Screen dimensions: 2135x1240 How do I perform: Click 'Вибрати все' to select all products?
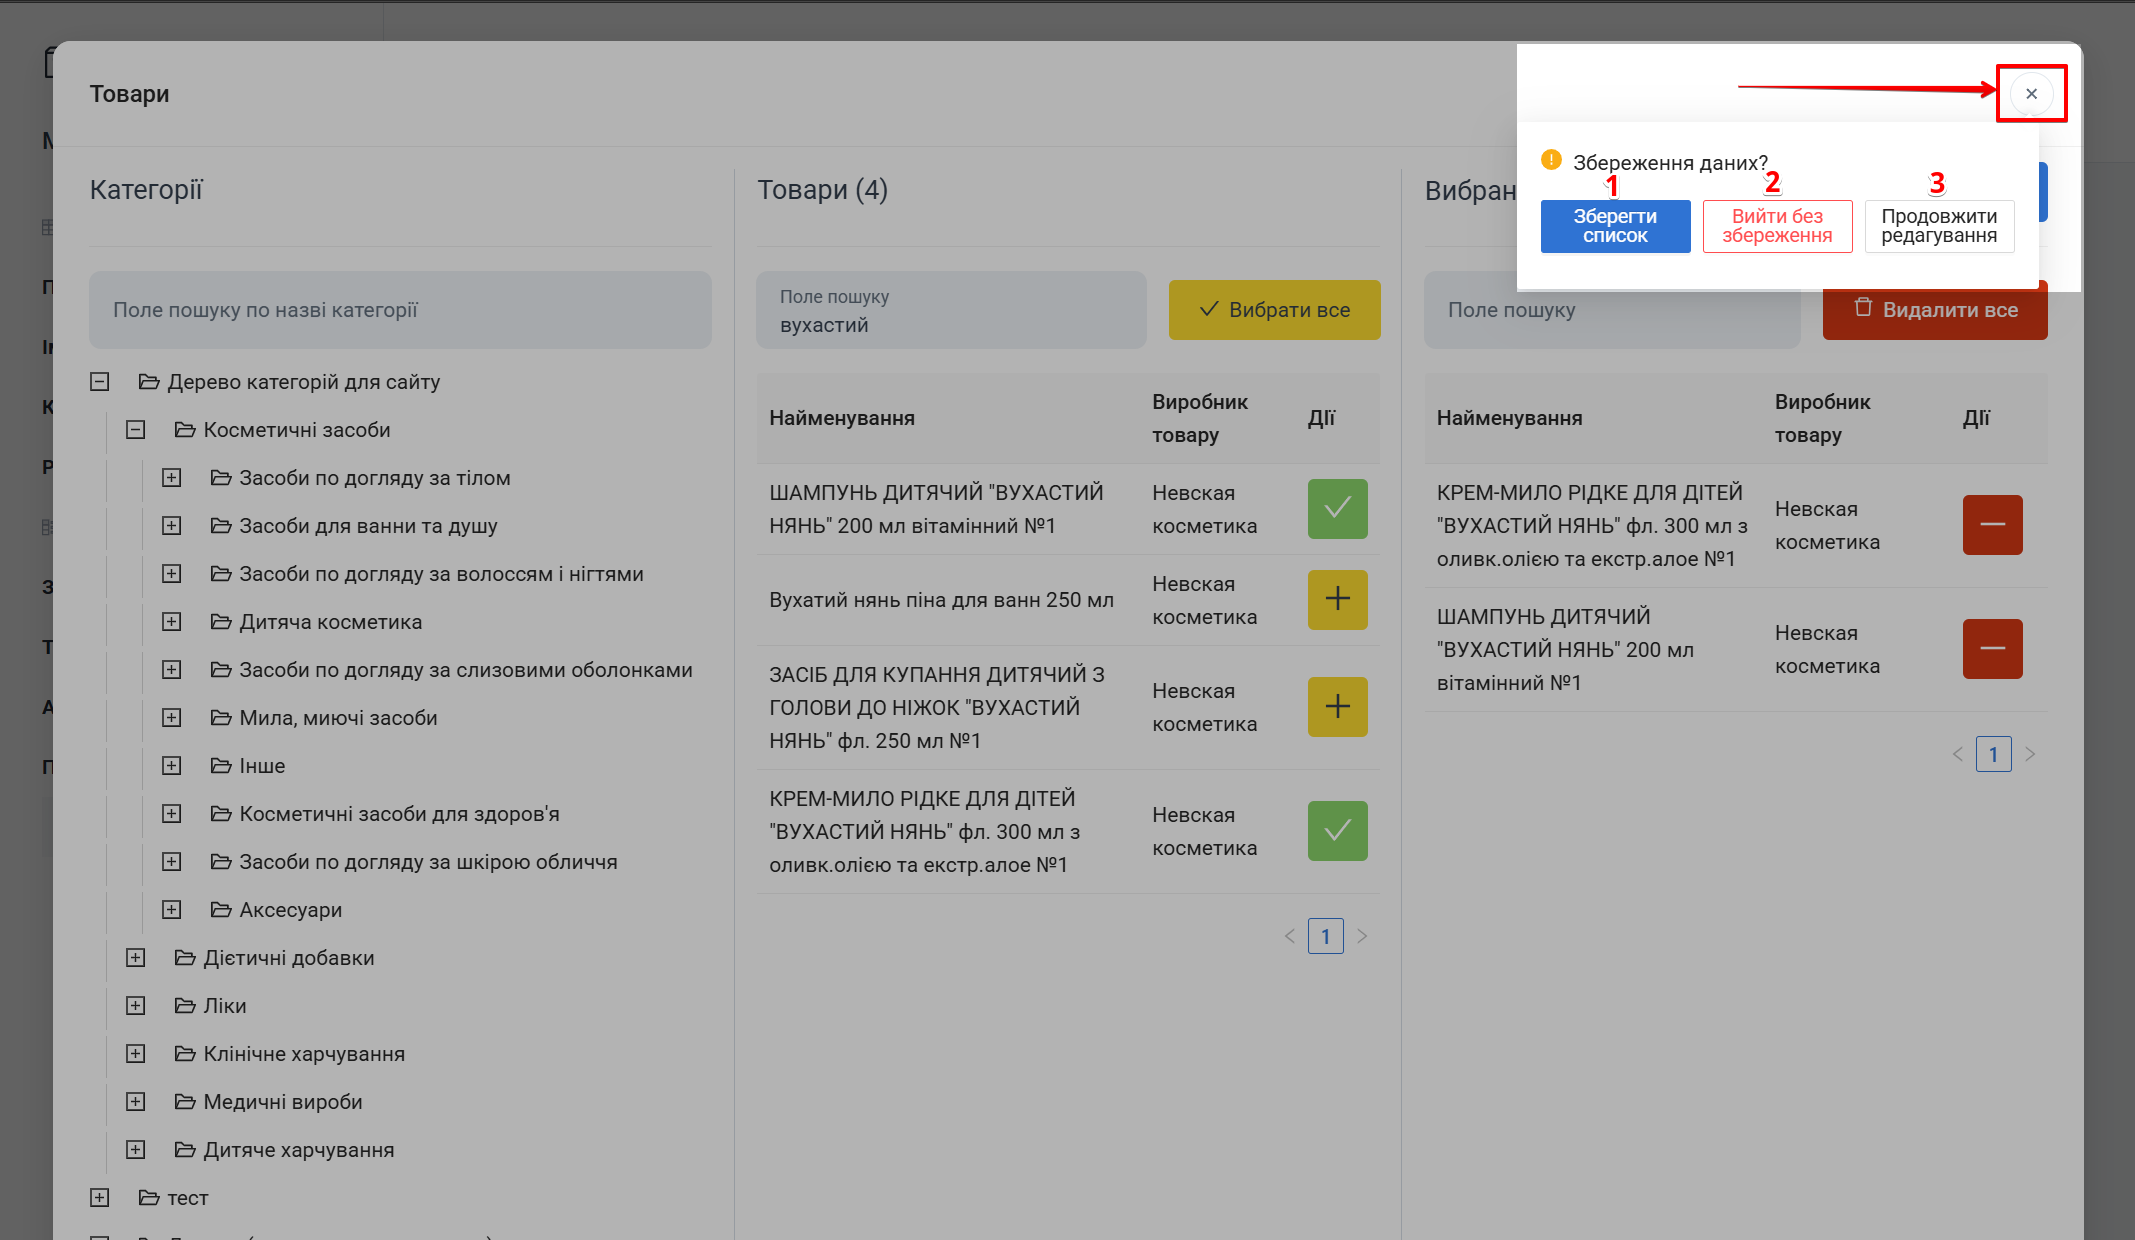(1274, 310)
